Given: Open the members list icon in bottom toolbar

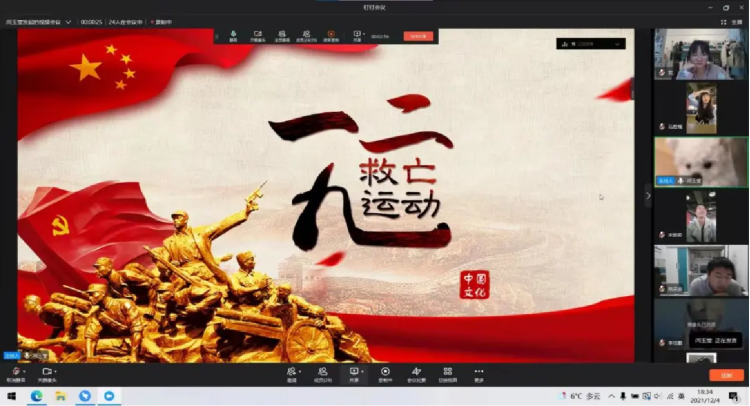Looking at the screenshot, I should (323, 371).
